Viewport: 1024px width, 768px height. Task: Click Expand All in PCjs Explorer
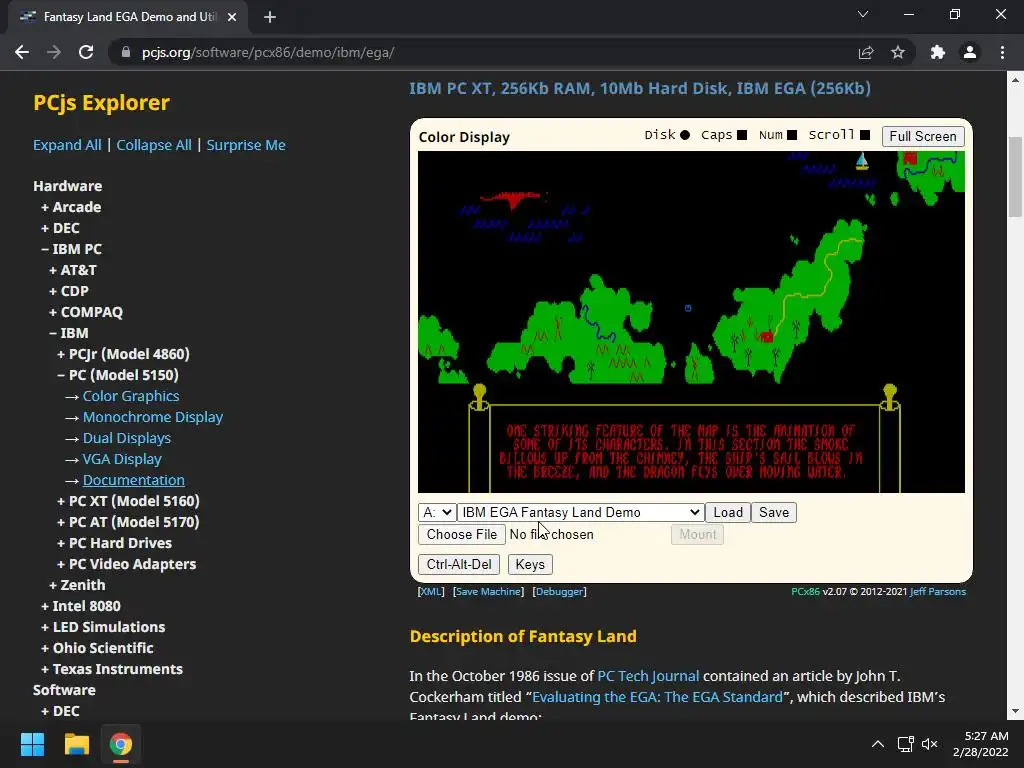(x=67, y=145)
